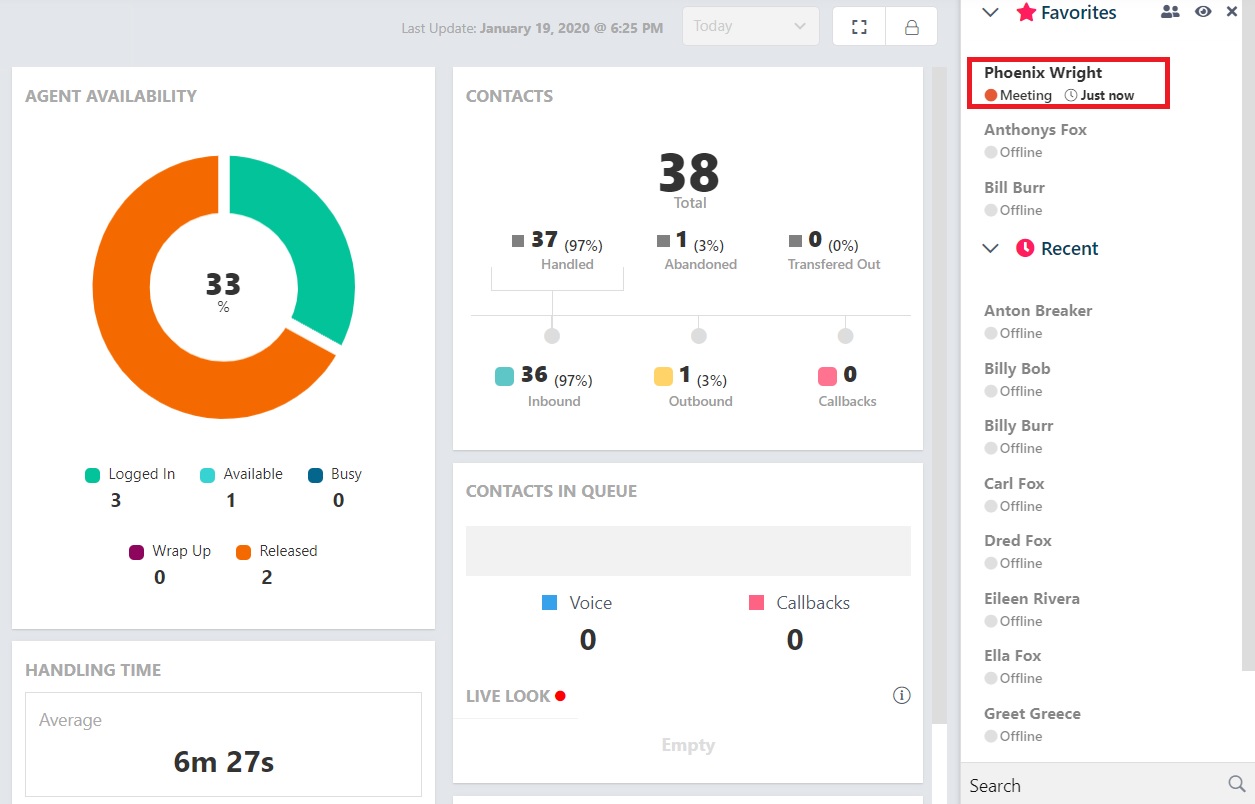Image resolution: width=1255 pixels, height=804 pixels.
Task: Click the AGENT AVAILABILITY heading
Action: click(x=111, y=96)
